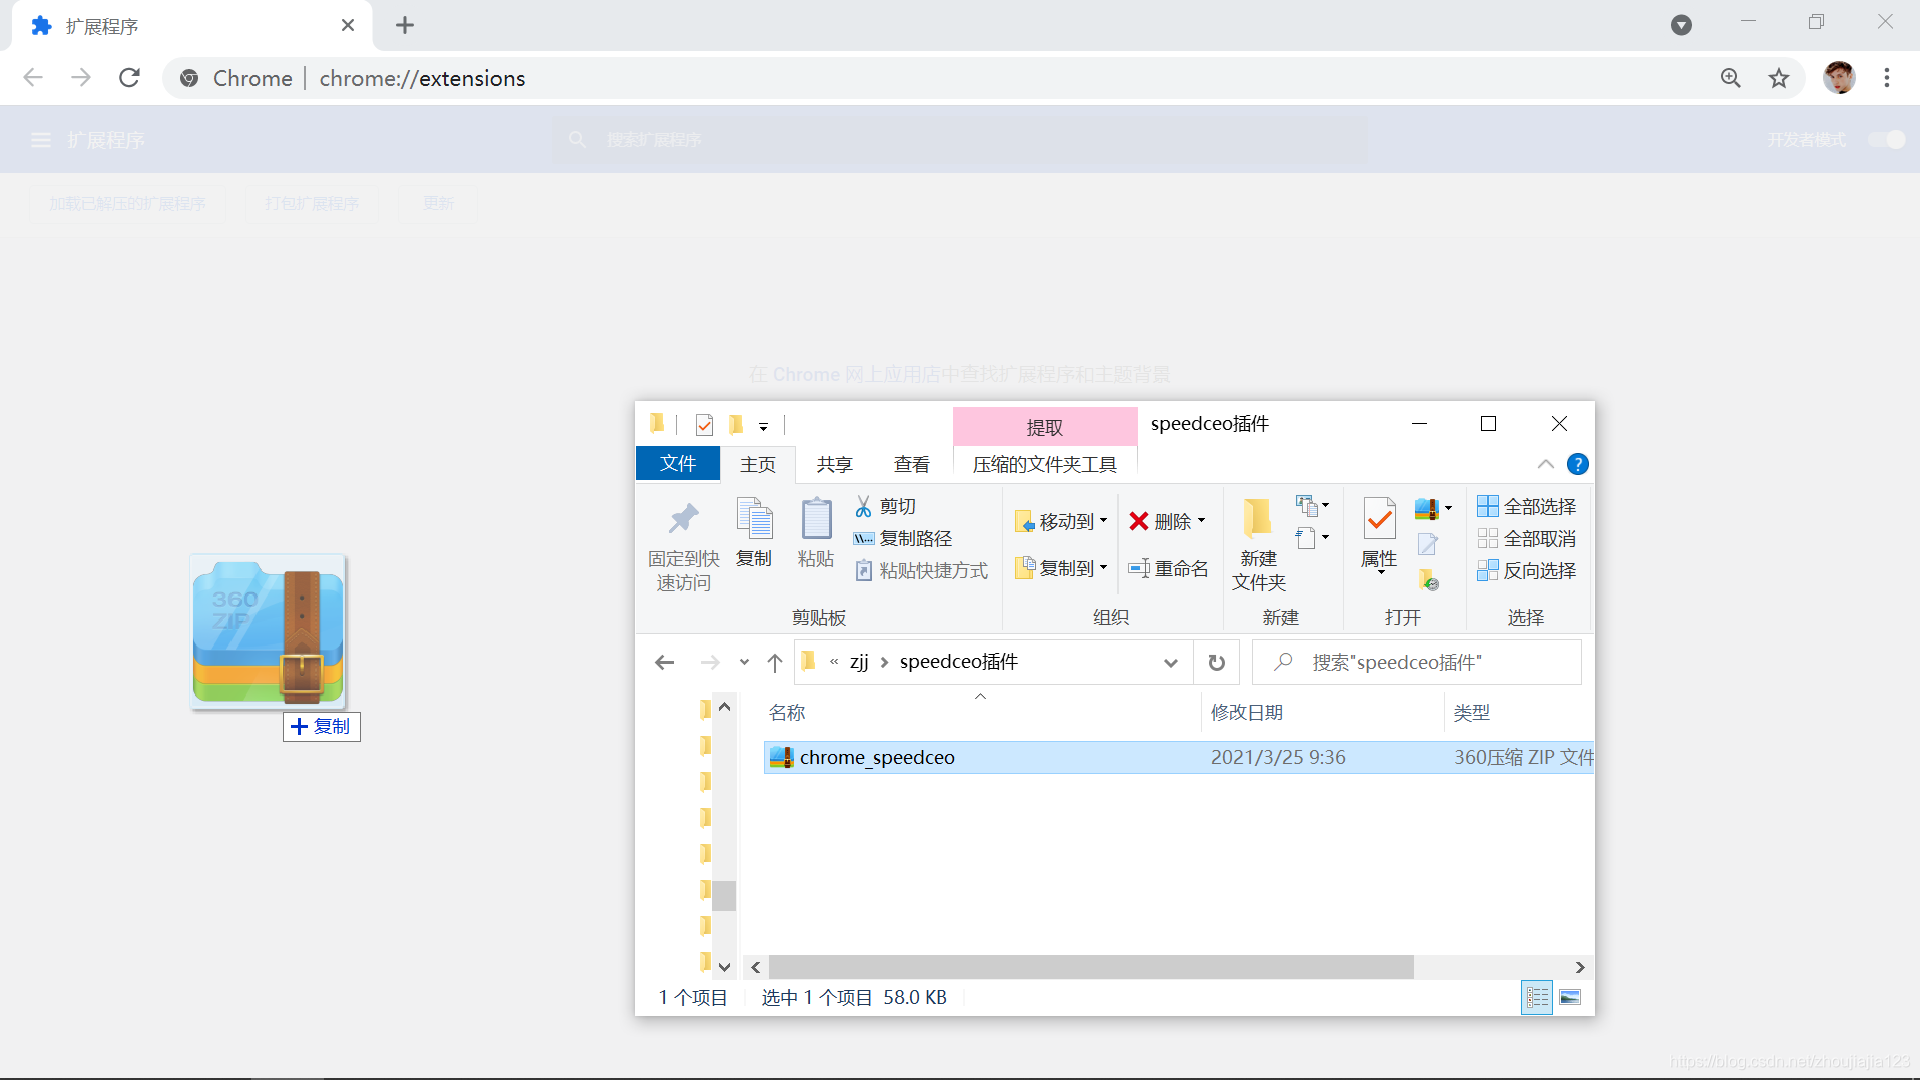Click Select all (全部选择) button
Image resolution: width=1920 pixels, height=1080 pixels.
pos(1527,507)
